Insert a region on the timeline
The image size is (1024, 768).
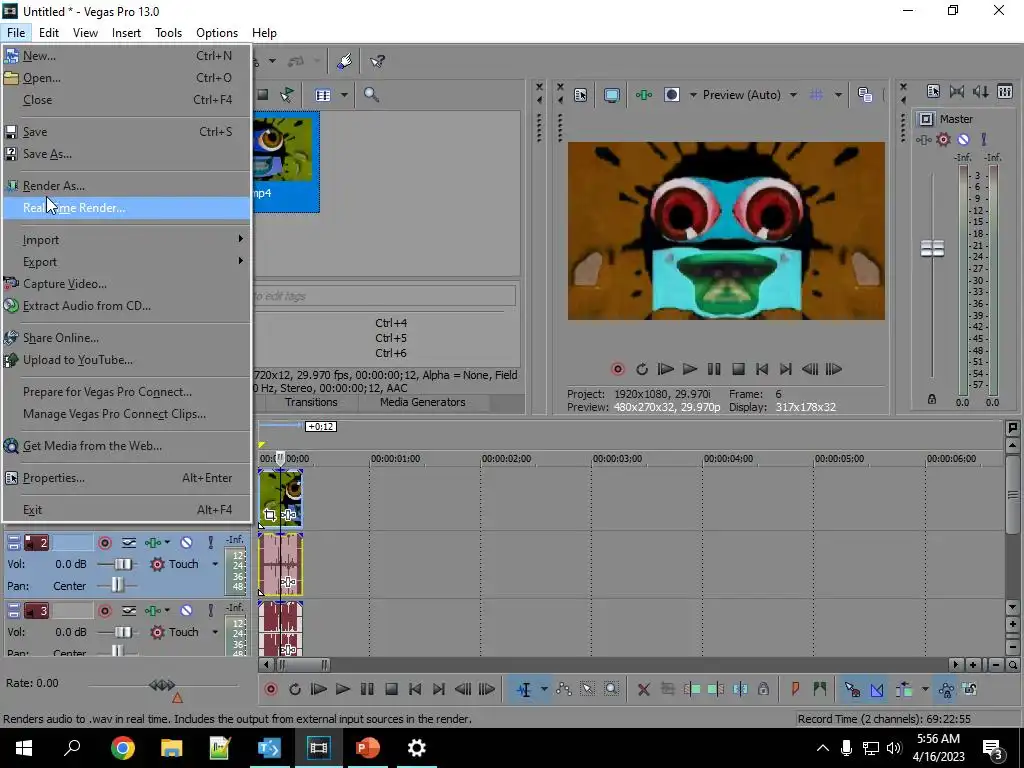[x=820, y=689]
